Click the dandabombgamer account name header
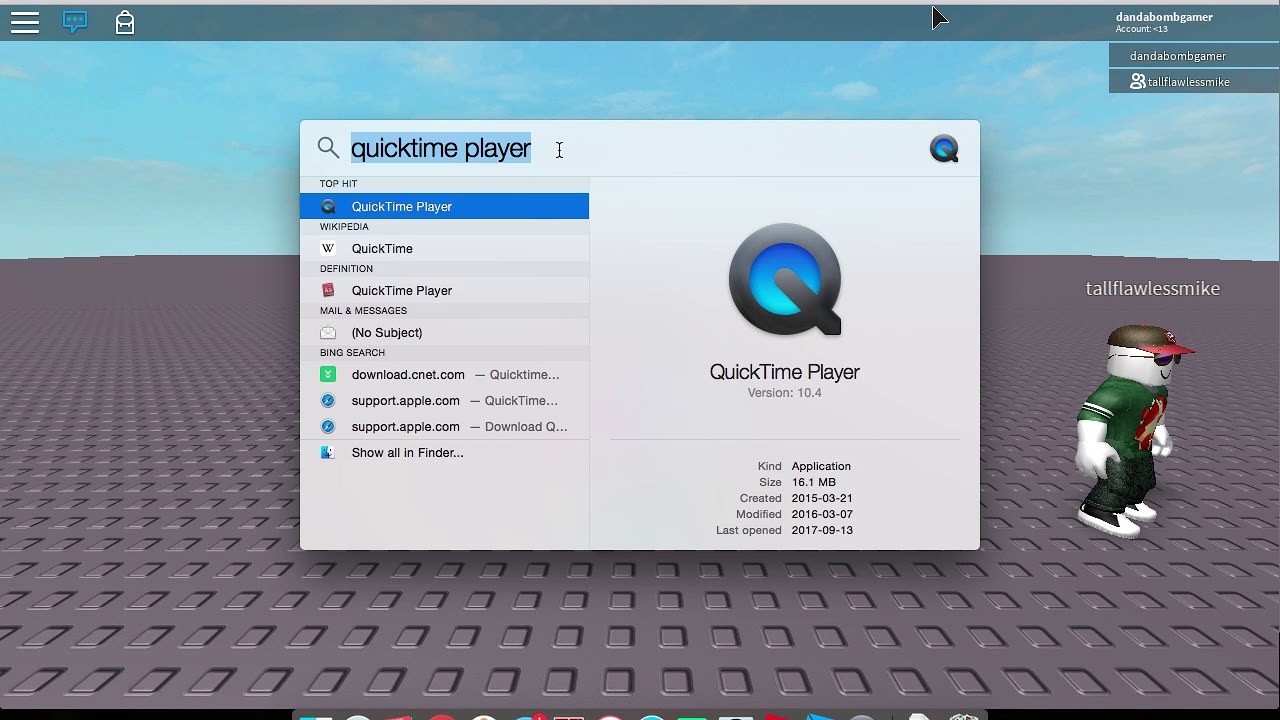This screenshot has height=720, width=1280. [1164, 17]
